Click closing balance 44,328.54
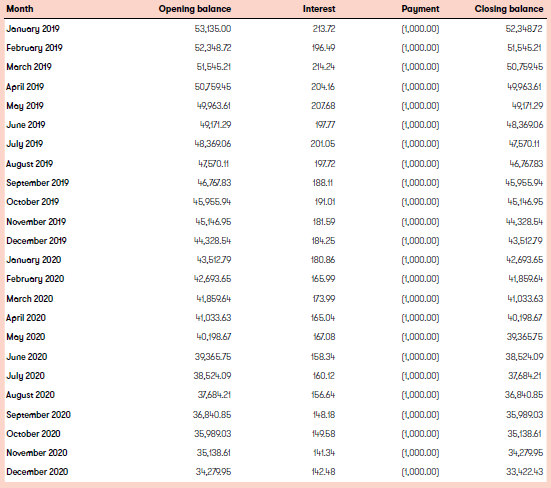The height and width of the screenshot is (488, 551). [x=524, y=222]
